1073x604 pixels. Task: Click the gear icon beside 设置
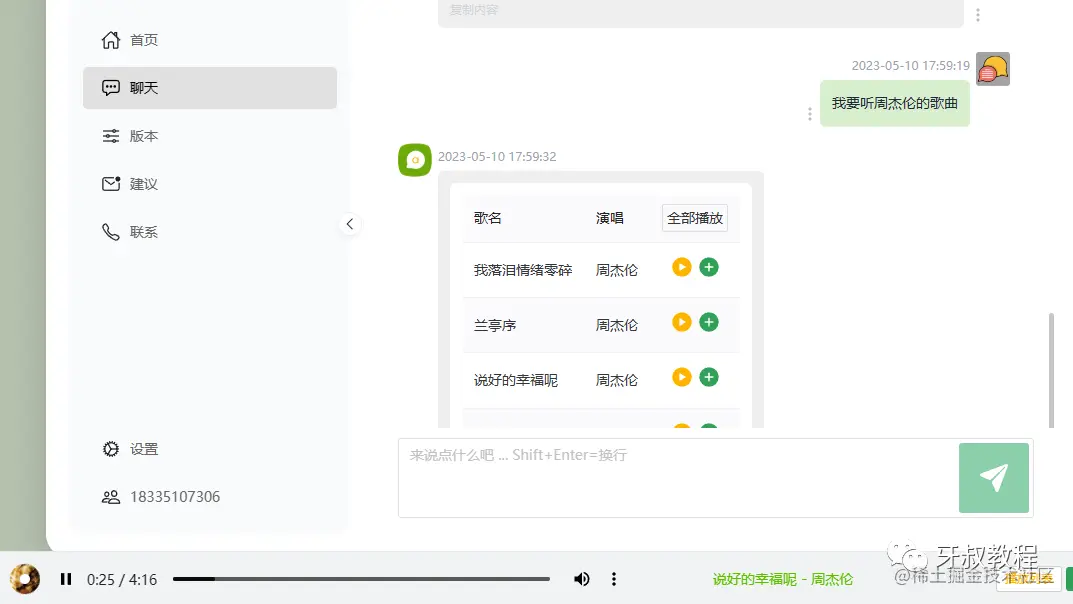pos(111,449)
